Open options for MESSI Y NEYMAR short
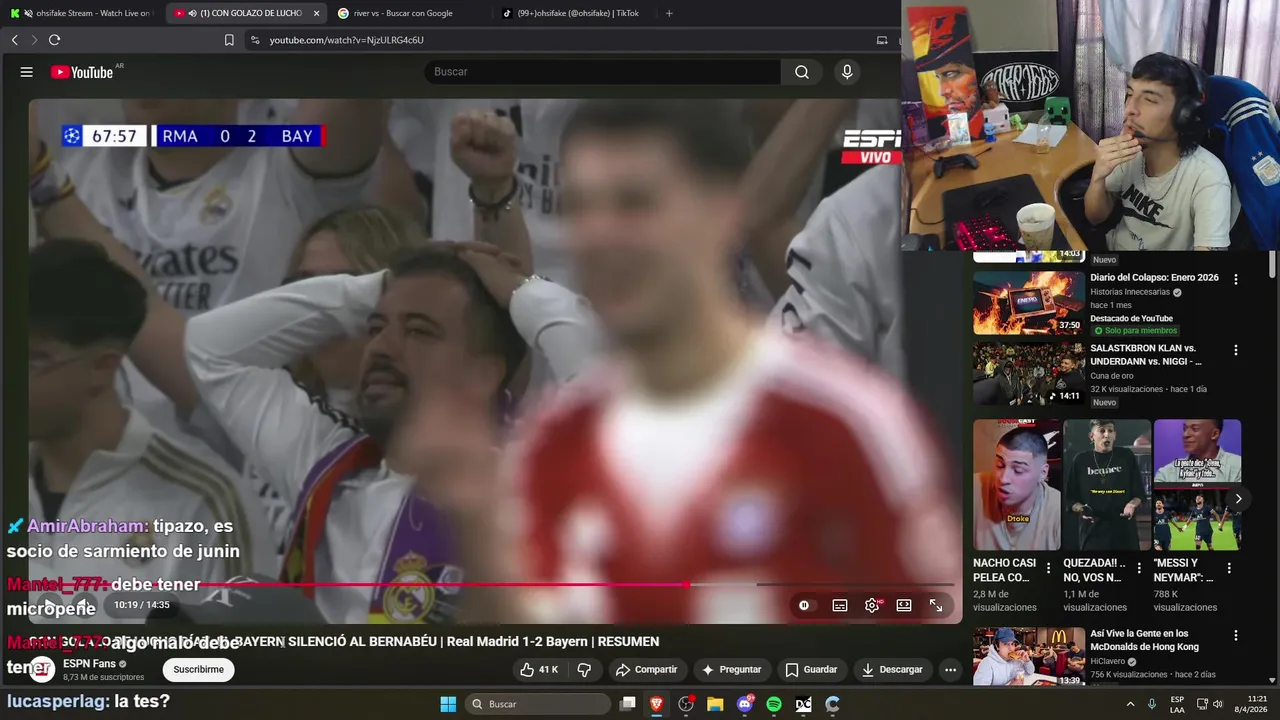The width and height of the screenshot is (1280, 720). (1229, 568)
